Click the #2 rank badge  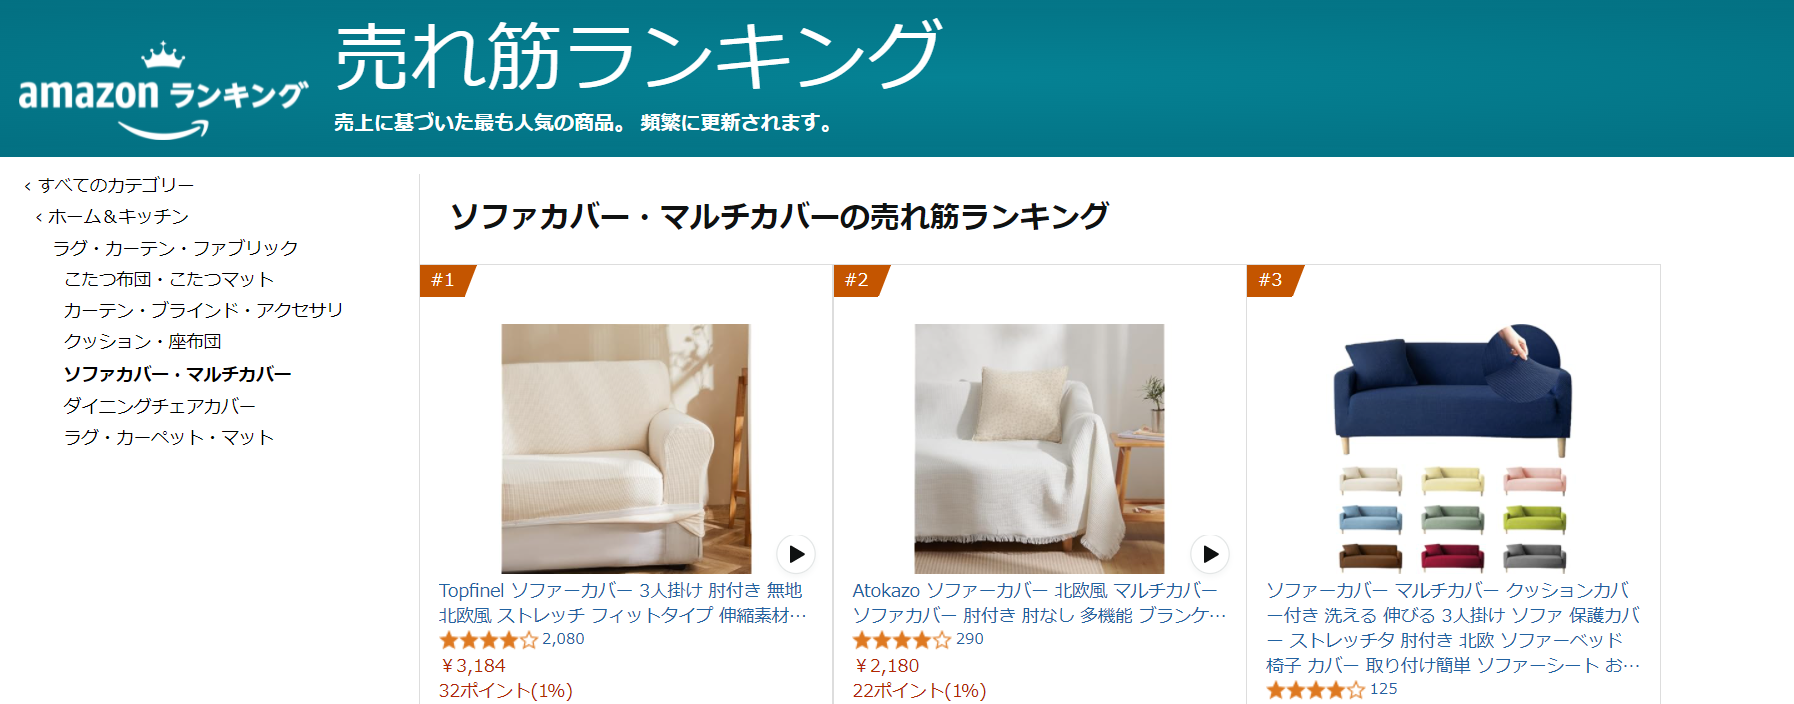858,280
